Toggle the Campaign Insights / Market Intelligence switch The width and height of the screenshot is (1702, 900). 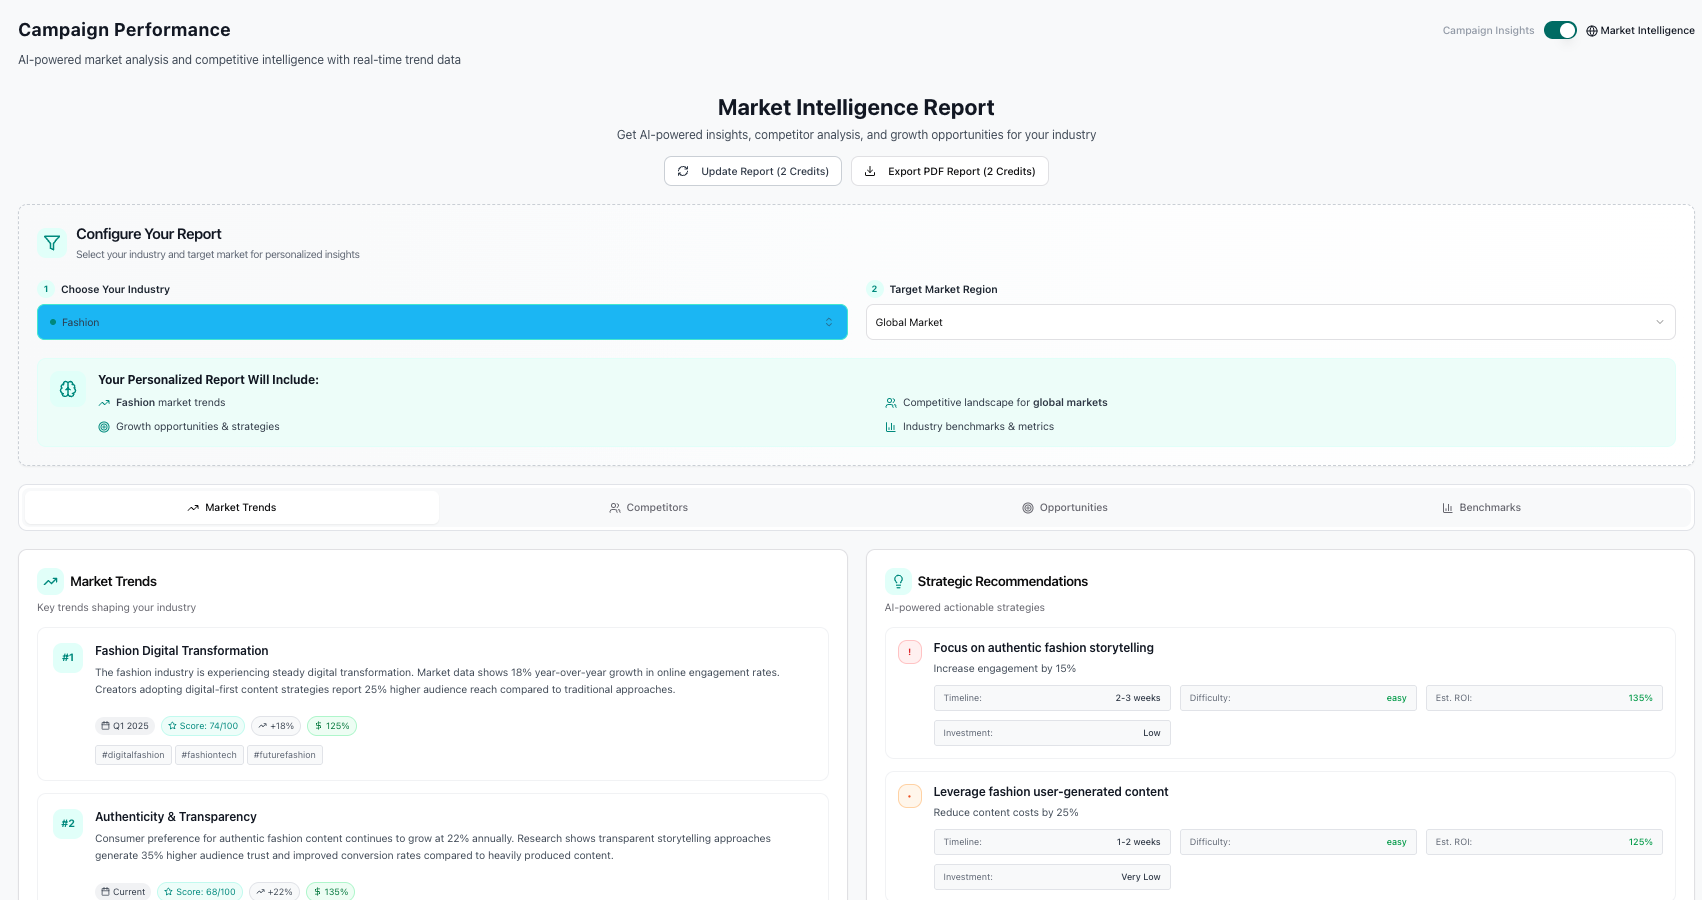1560,30
